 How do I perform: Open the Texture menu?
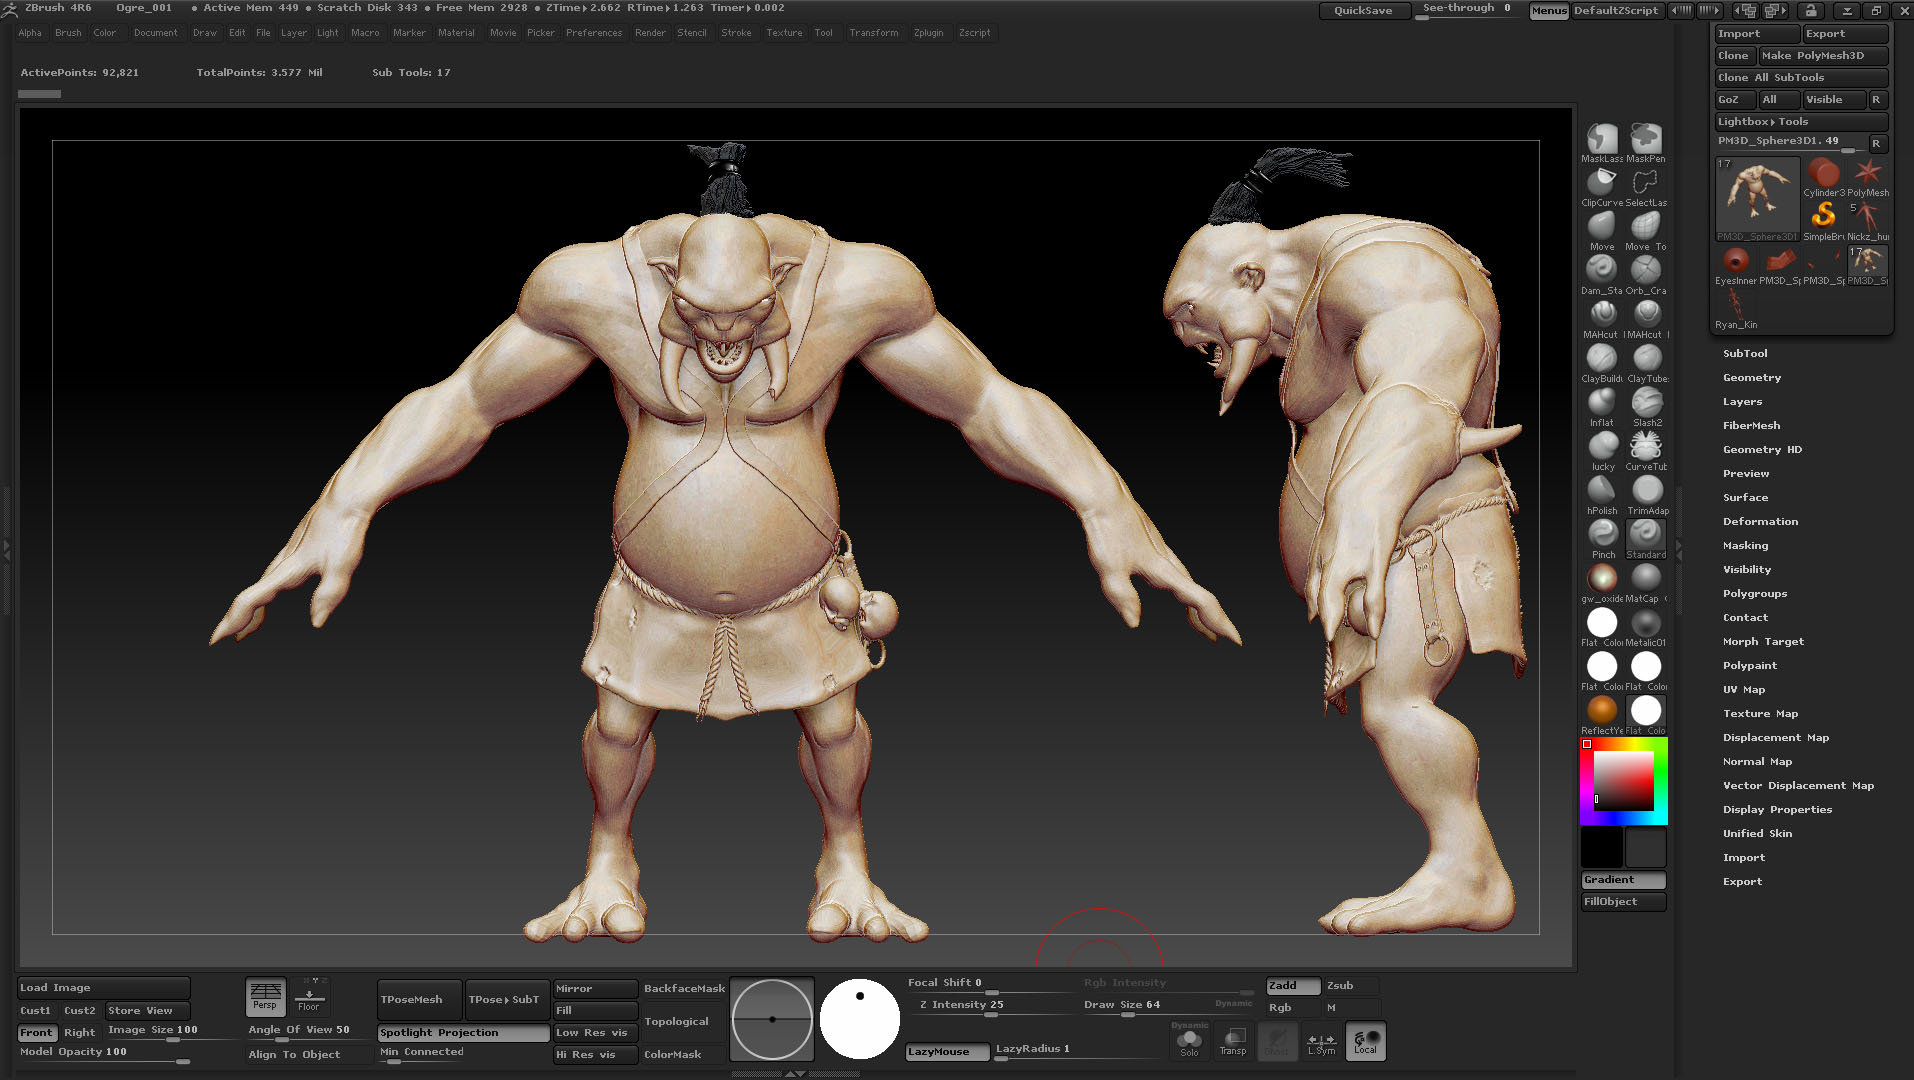point(784,32)
